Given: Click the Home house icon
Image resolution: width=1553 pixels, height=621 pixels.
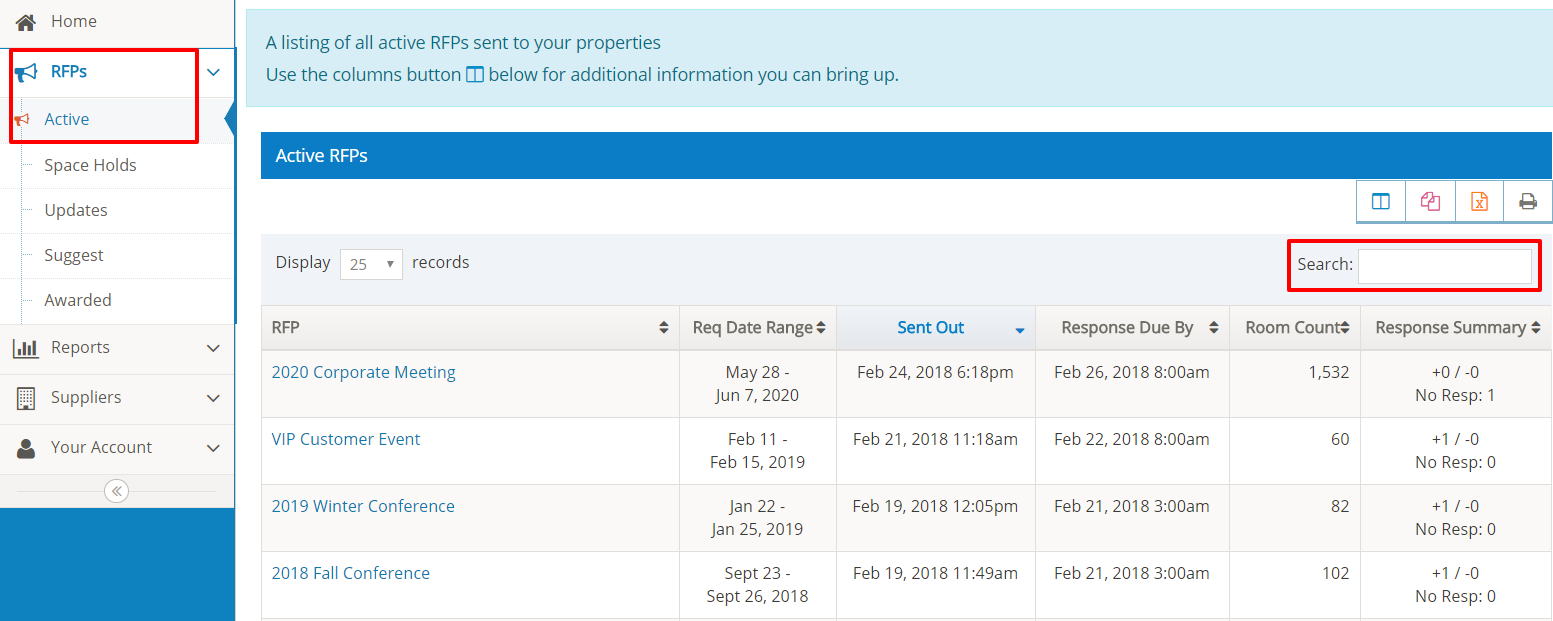Looking at the screenshot, I should pyautogui.click(x=26, y=21).
